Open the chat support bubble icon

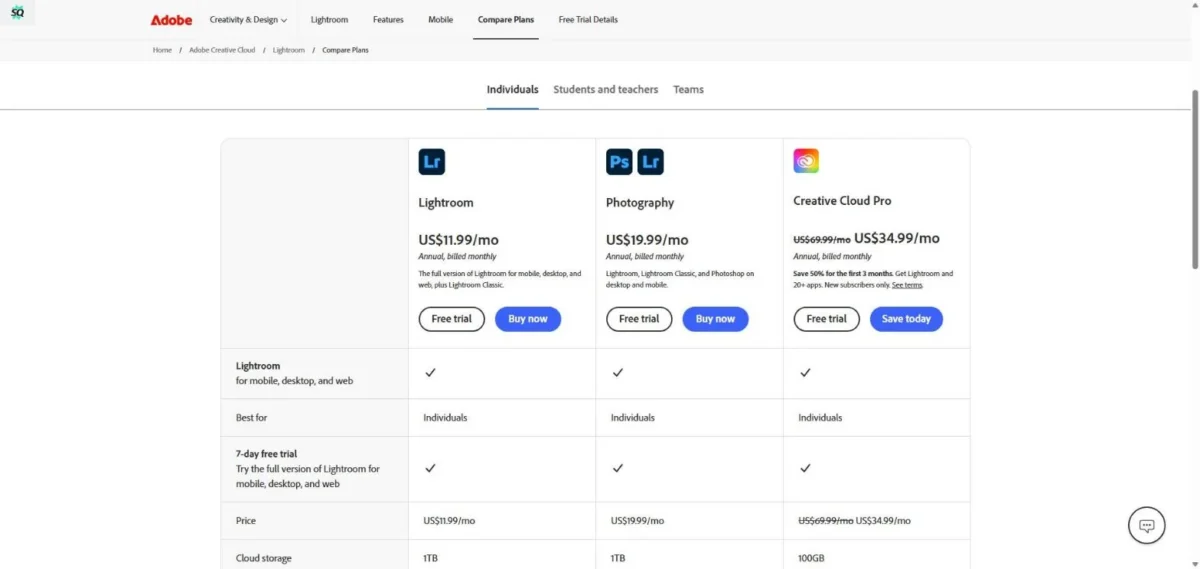1147,525
